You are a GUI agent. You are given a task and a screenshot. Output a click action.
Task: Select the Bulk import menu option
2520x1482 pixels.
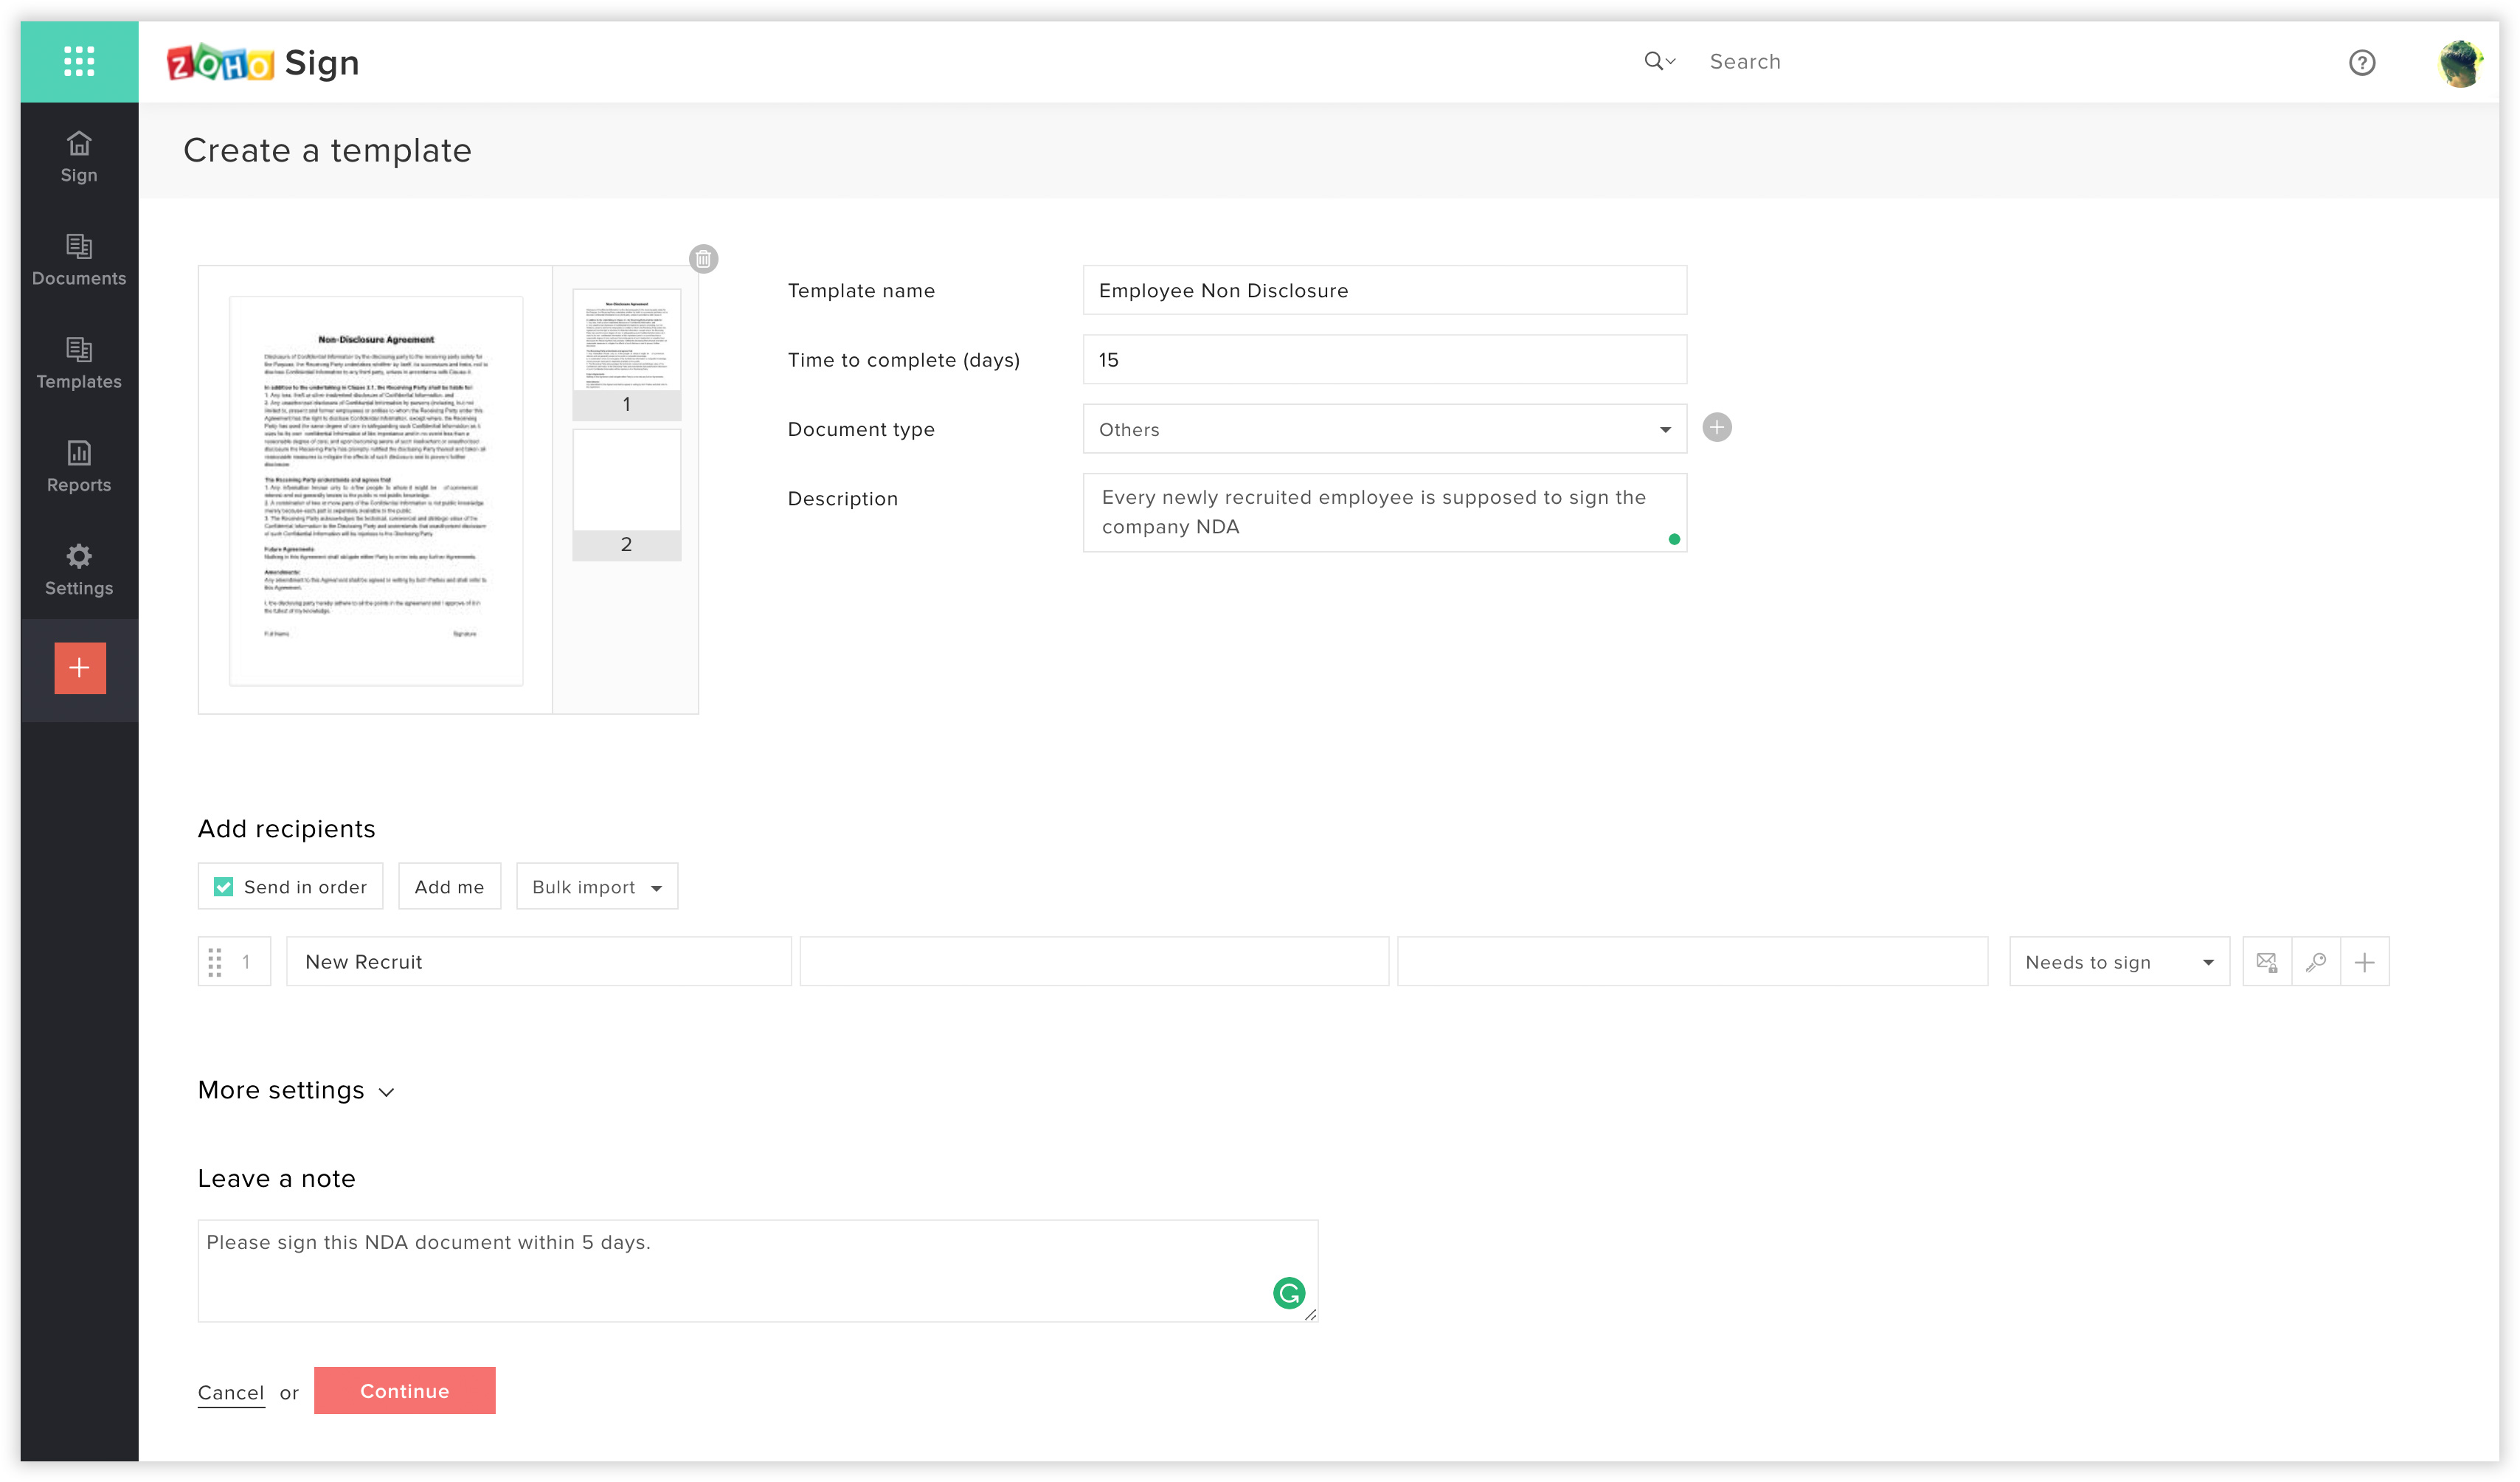(595, 887)
